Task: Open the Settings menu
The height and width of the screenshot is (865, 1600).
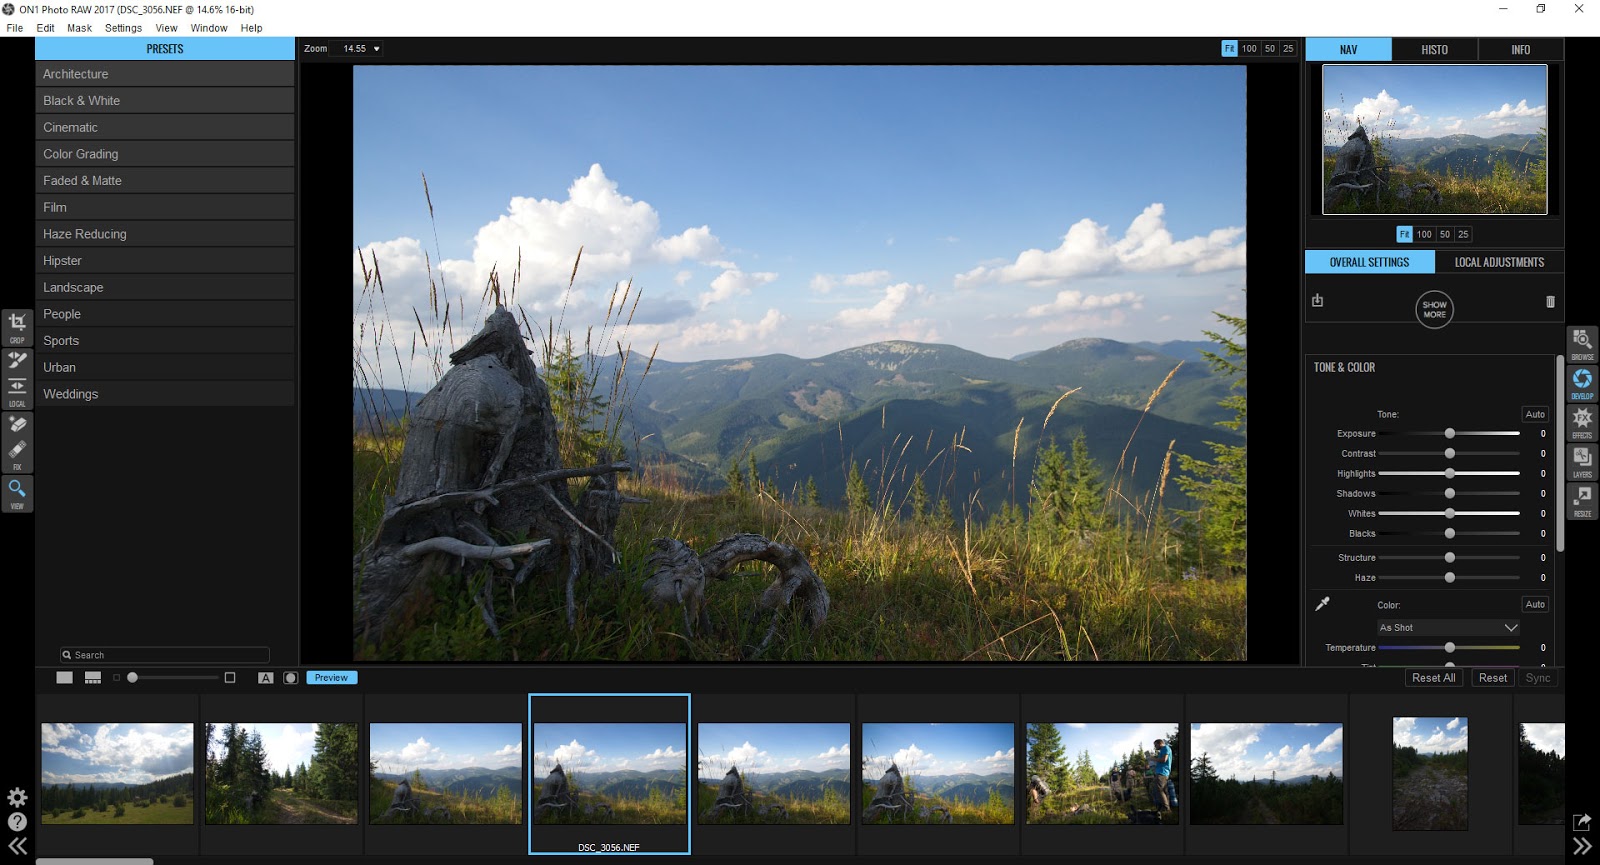Action: pos(123,28)
